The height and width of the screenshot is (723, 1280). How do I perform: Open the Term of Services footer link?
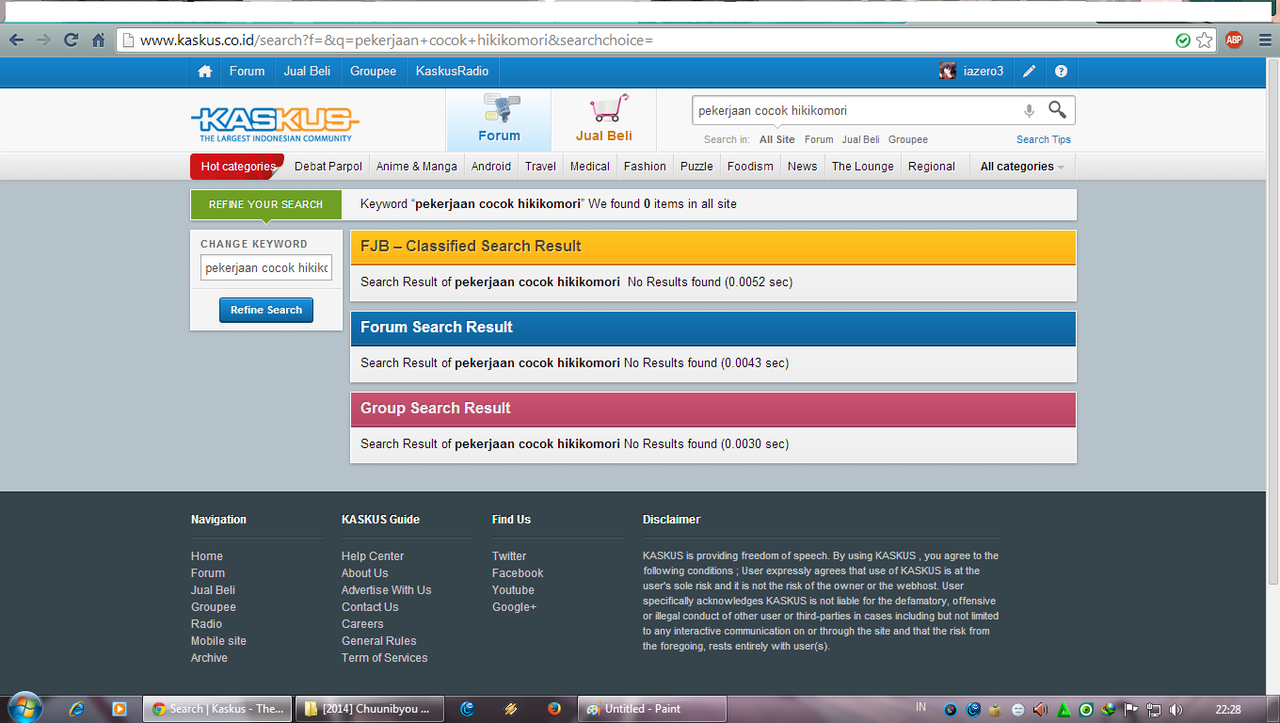click(384, 658)
